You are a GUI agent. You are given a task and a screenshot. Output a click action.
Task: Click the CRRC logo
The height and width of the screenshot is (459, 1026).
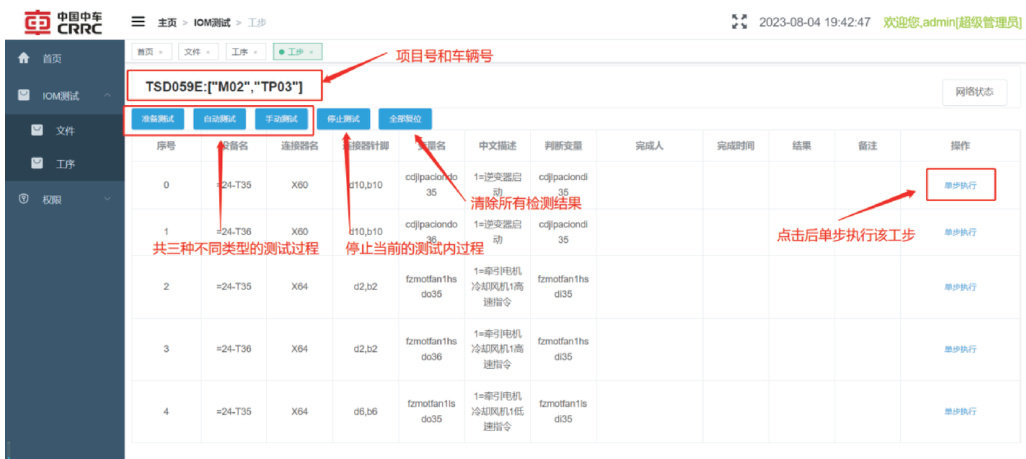[x=62, y=21]
